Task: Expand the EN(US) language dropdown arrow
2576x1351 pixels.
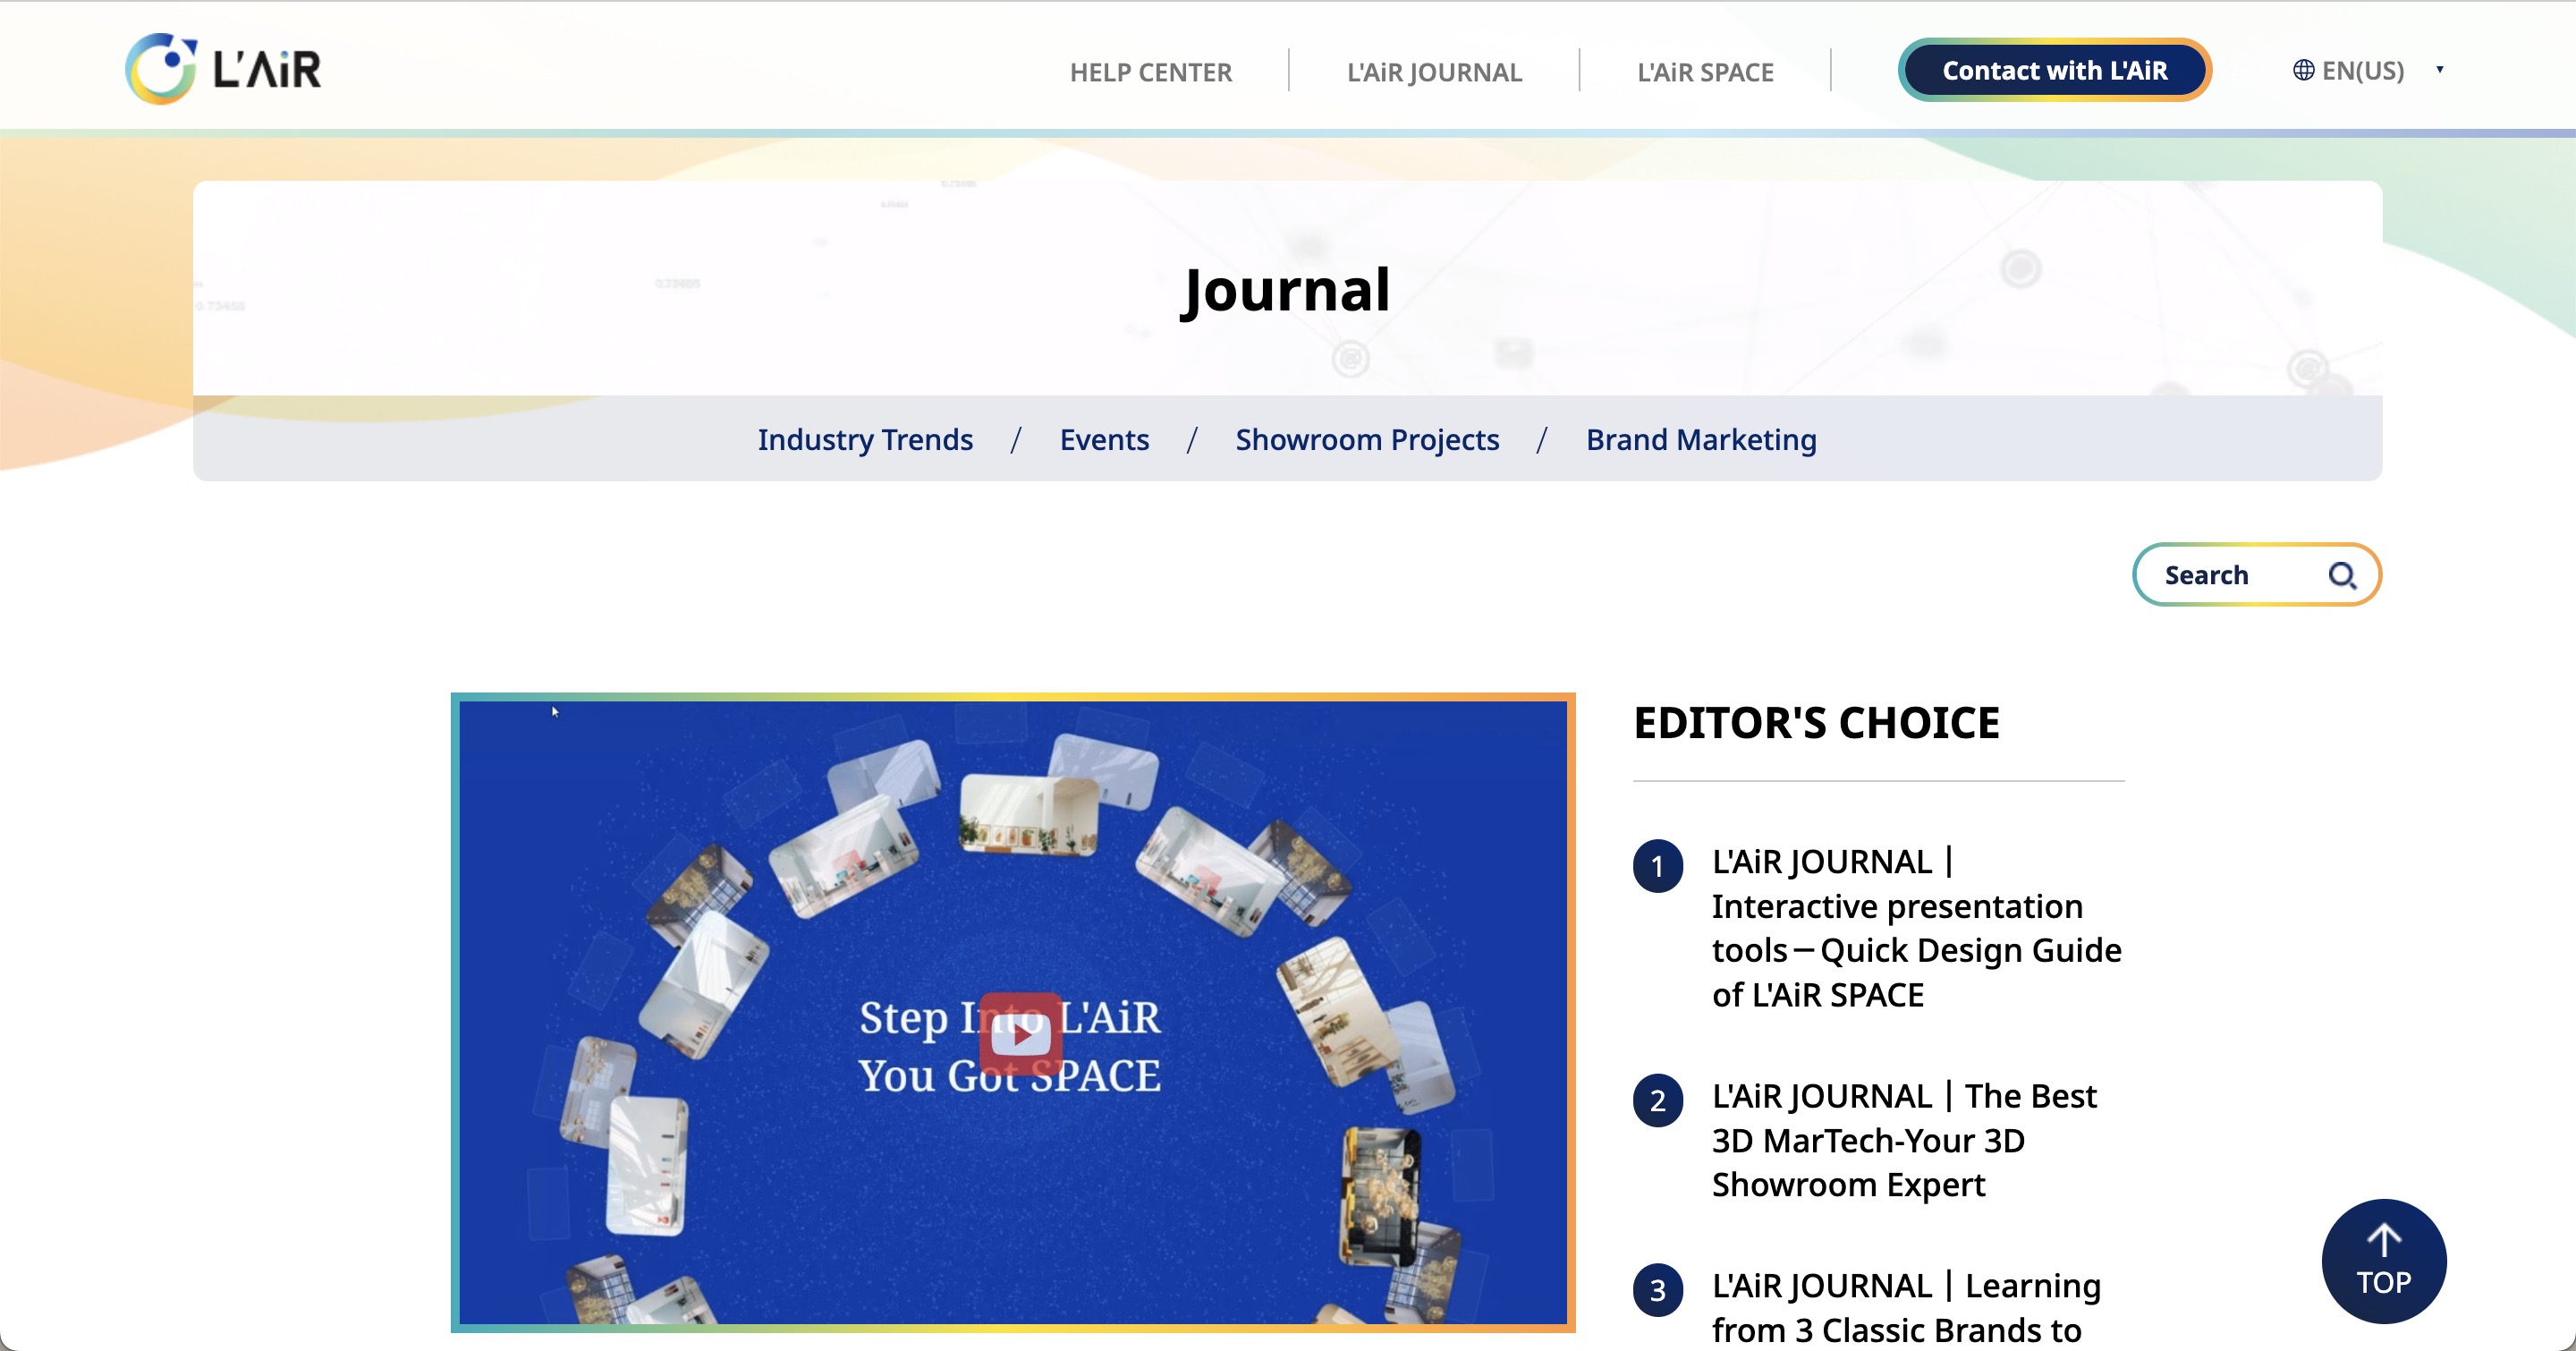Action: 2439,70
